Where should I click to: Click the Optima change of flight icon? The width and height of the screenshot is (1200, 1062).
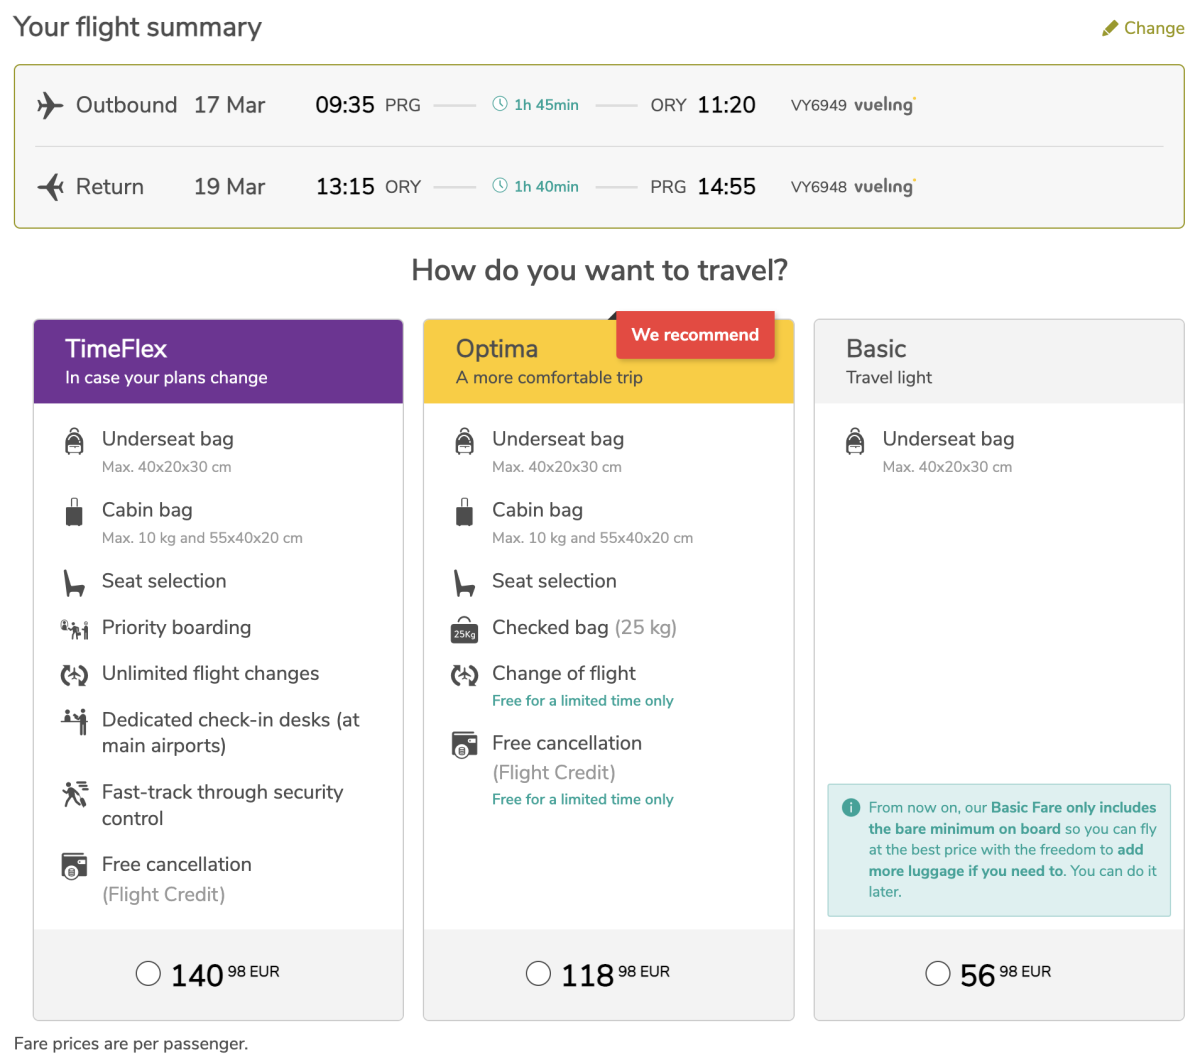tap(464, 675)
